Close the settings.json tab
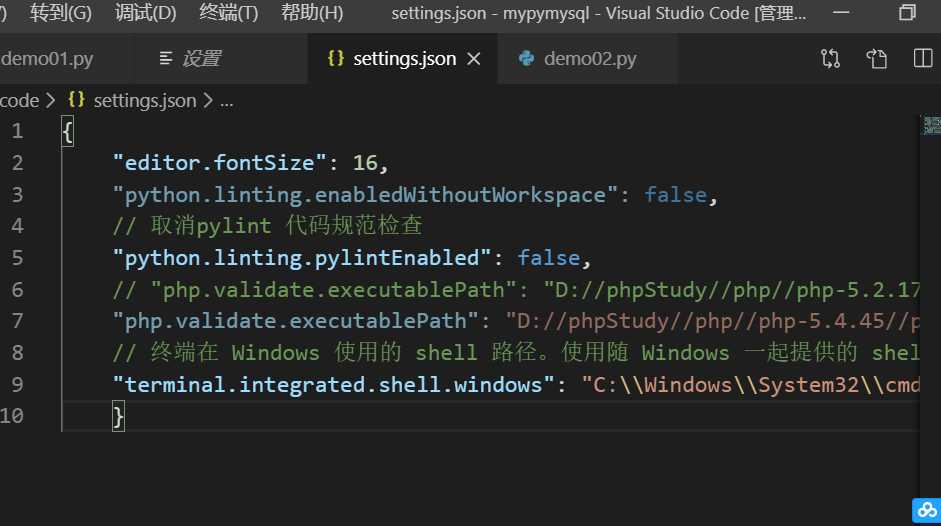 474,59
